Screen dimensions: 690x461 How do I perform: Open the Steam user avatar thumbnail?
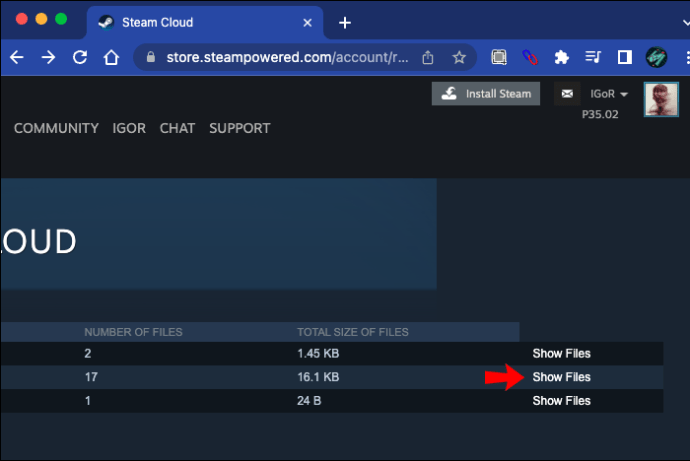pyautogui.click(x=661, y=99)
